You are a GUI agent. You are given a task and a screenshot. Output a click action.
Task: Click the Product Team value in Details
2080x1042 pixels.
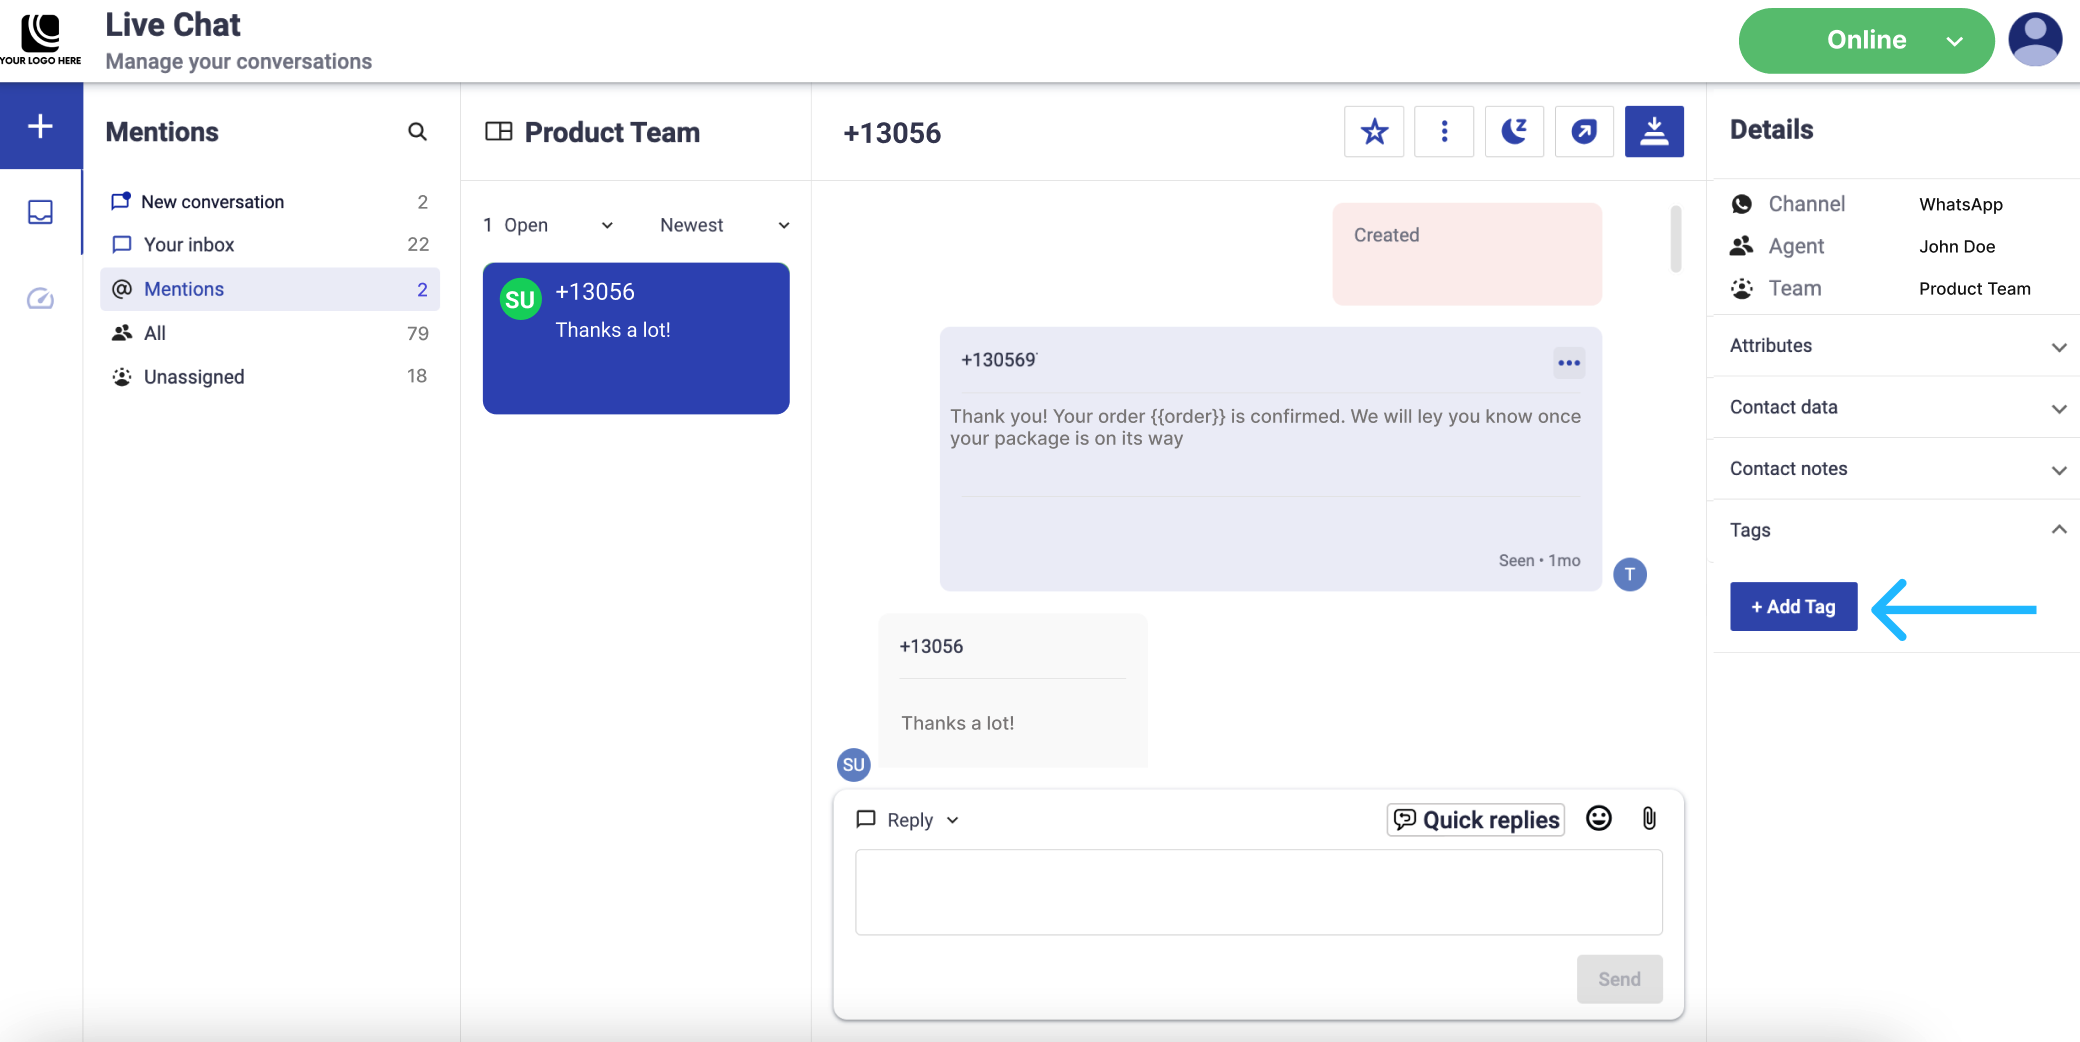(1975, 289)
